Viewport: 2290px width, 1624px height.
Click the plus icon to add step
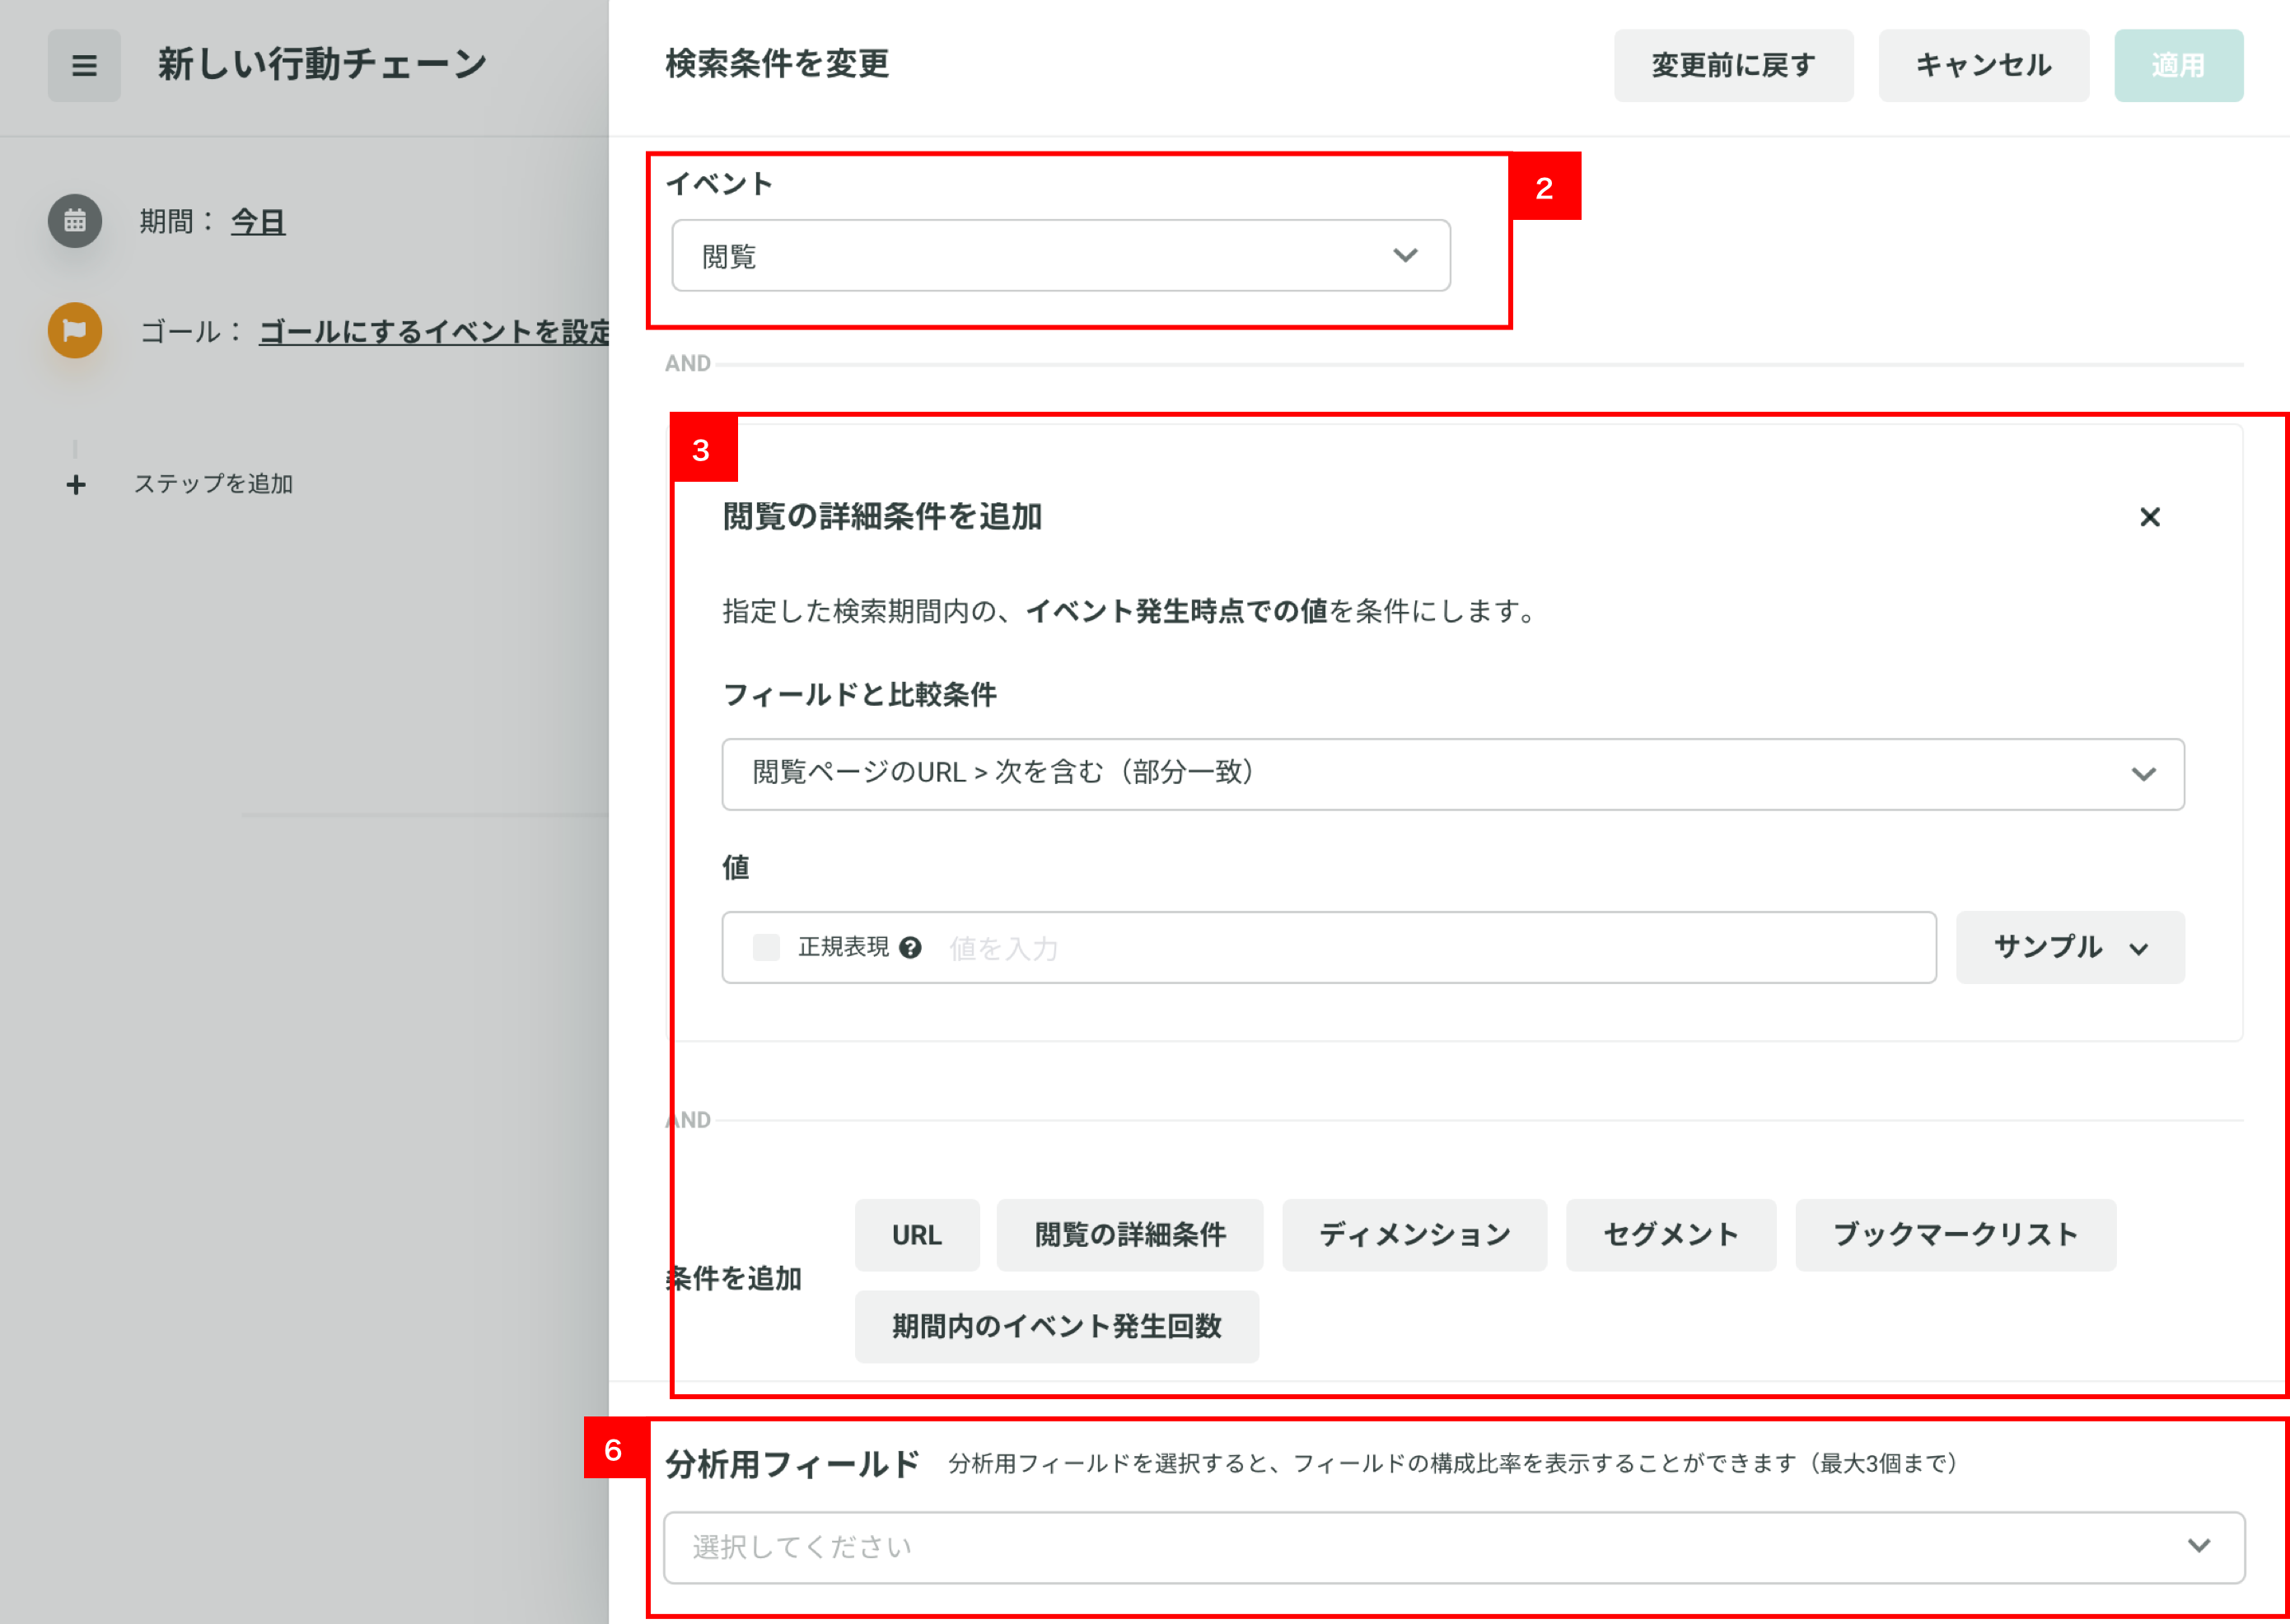[76, 485]
